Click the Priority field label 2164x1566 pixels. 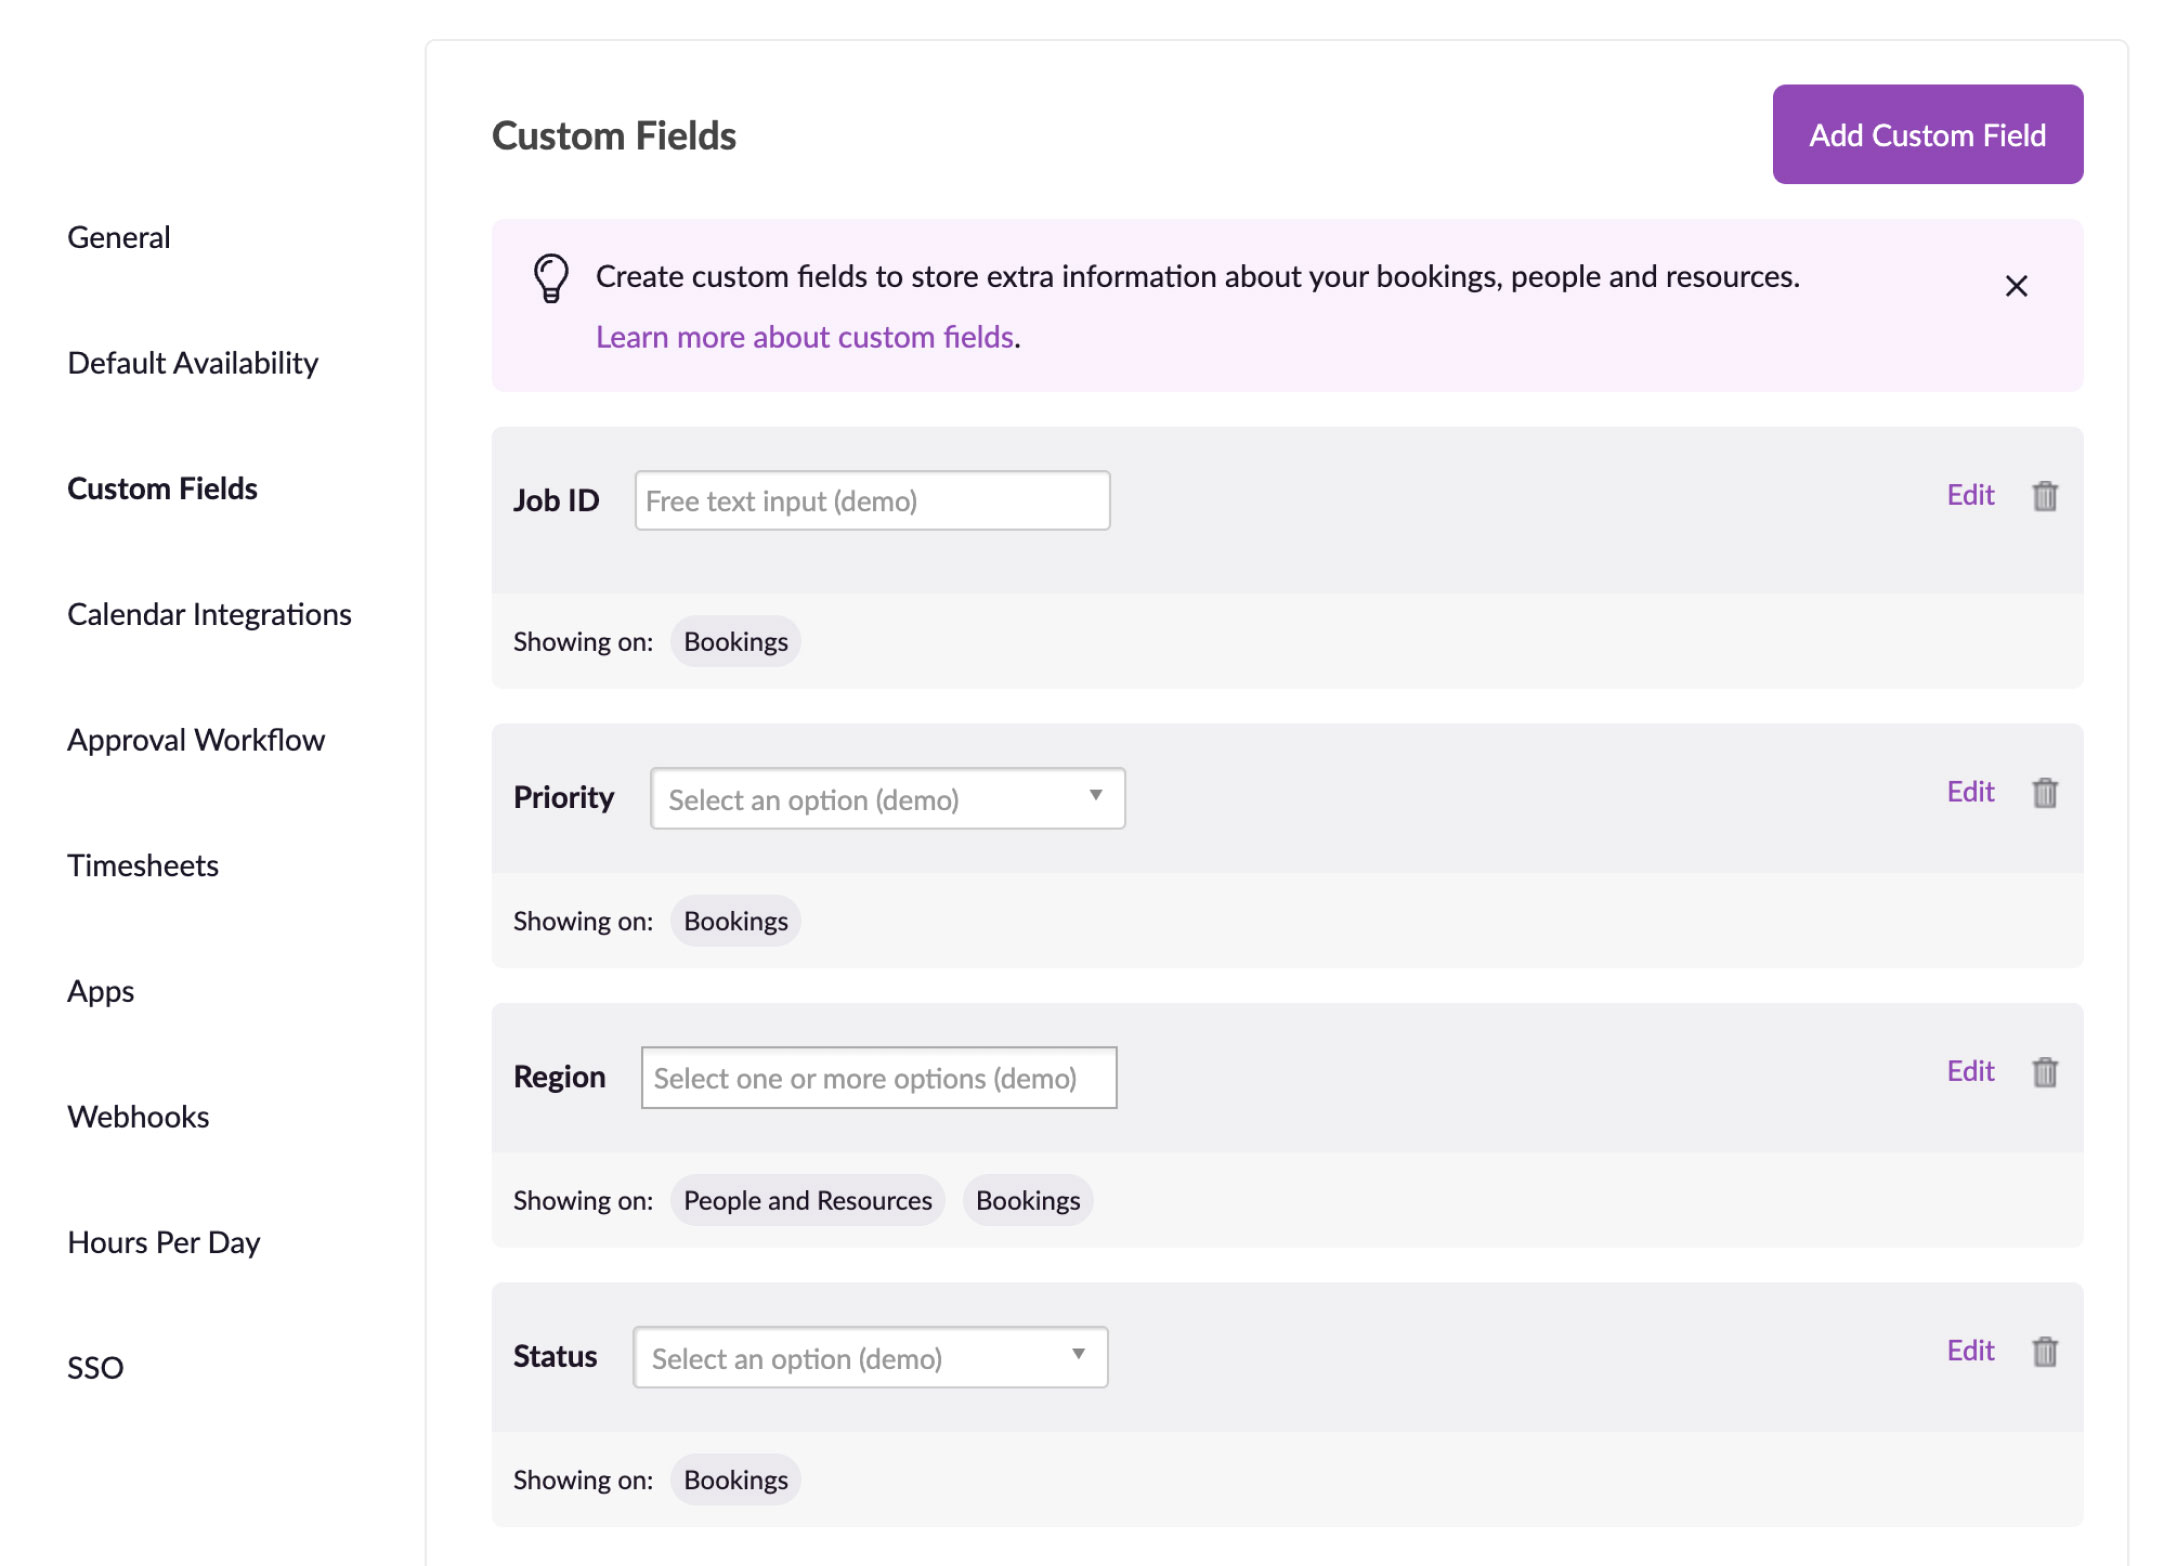coord(564,798)
